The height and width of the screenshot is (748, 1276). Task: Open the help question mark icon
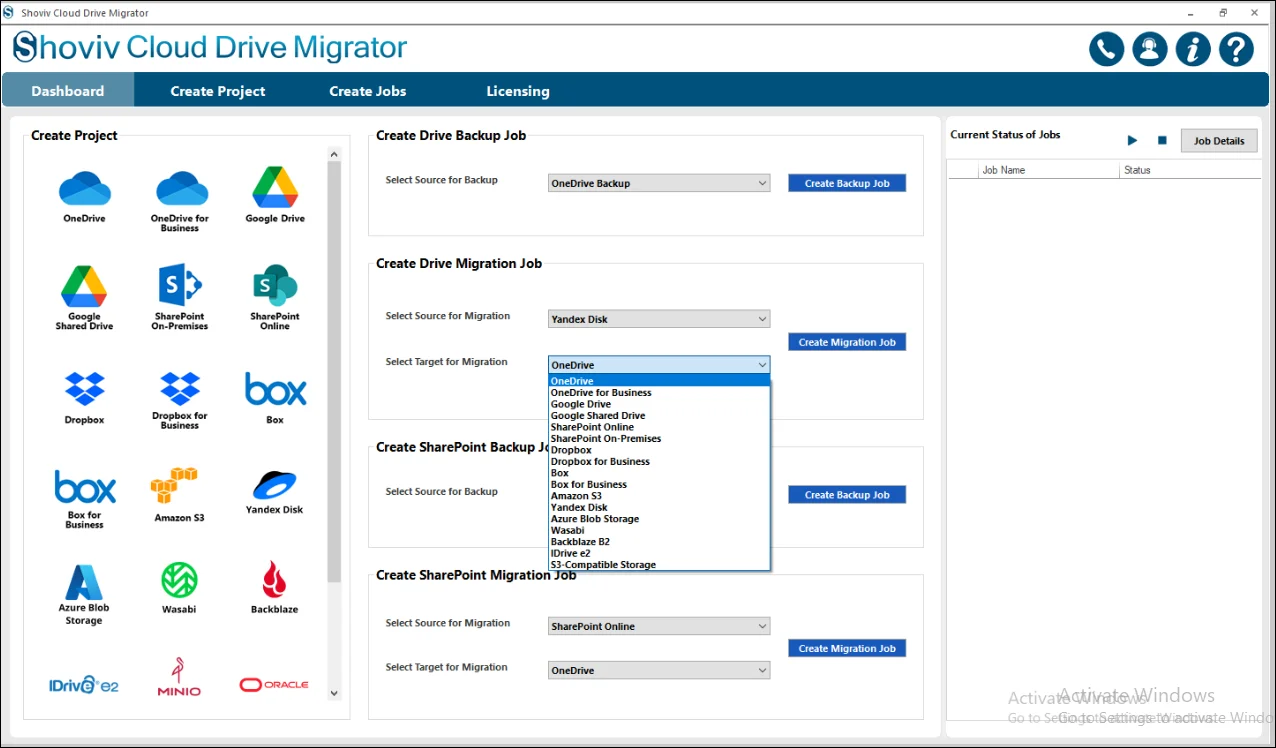[1237, 49]
